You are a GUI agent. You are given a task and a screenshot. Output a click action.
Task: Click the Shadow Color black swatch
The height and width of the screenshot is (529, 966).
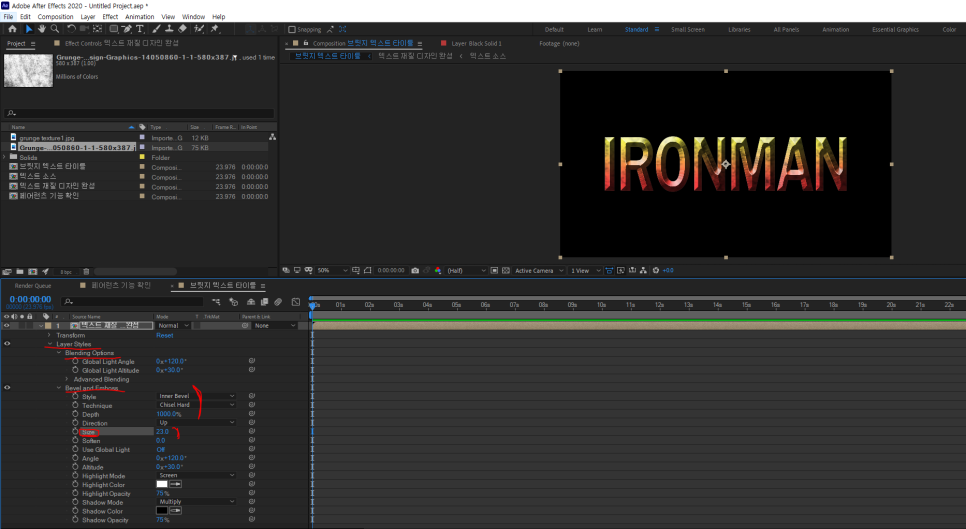(x=162, y=511)
